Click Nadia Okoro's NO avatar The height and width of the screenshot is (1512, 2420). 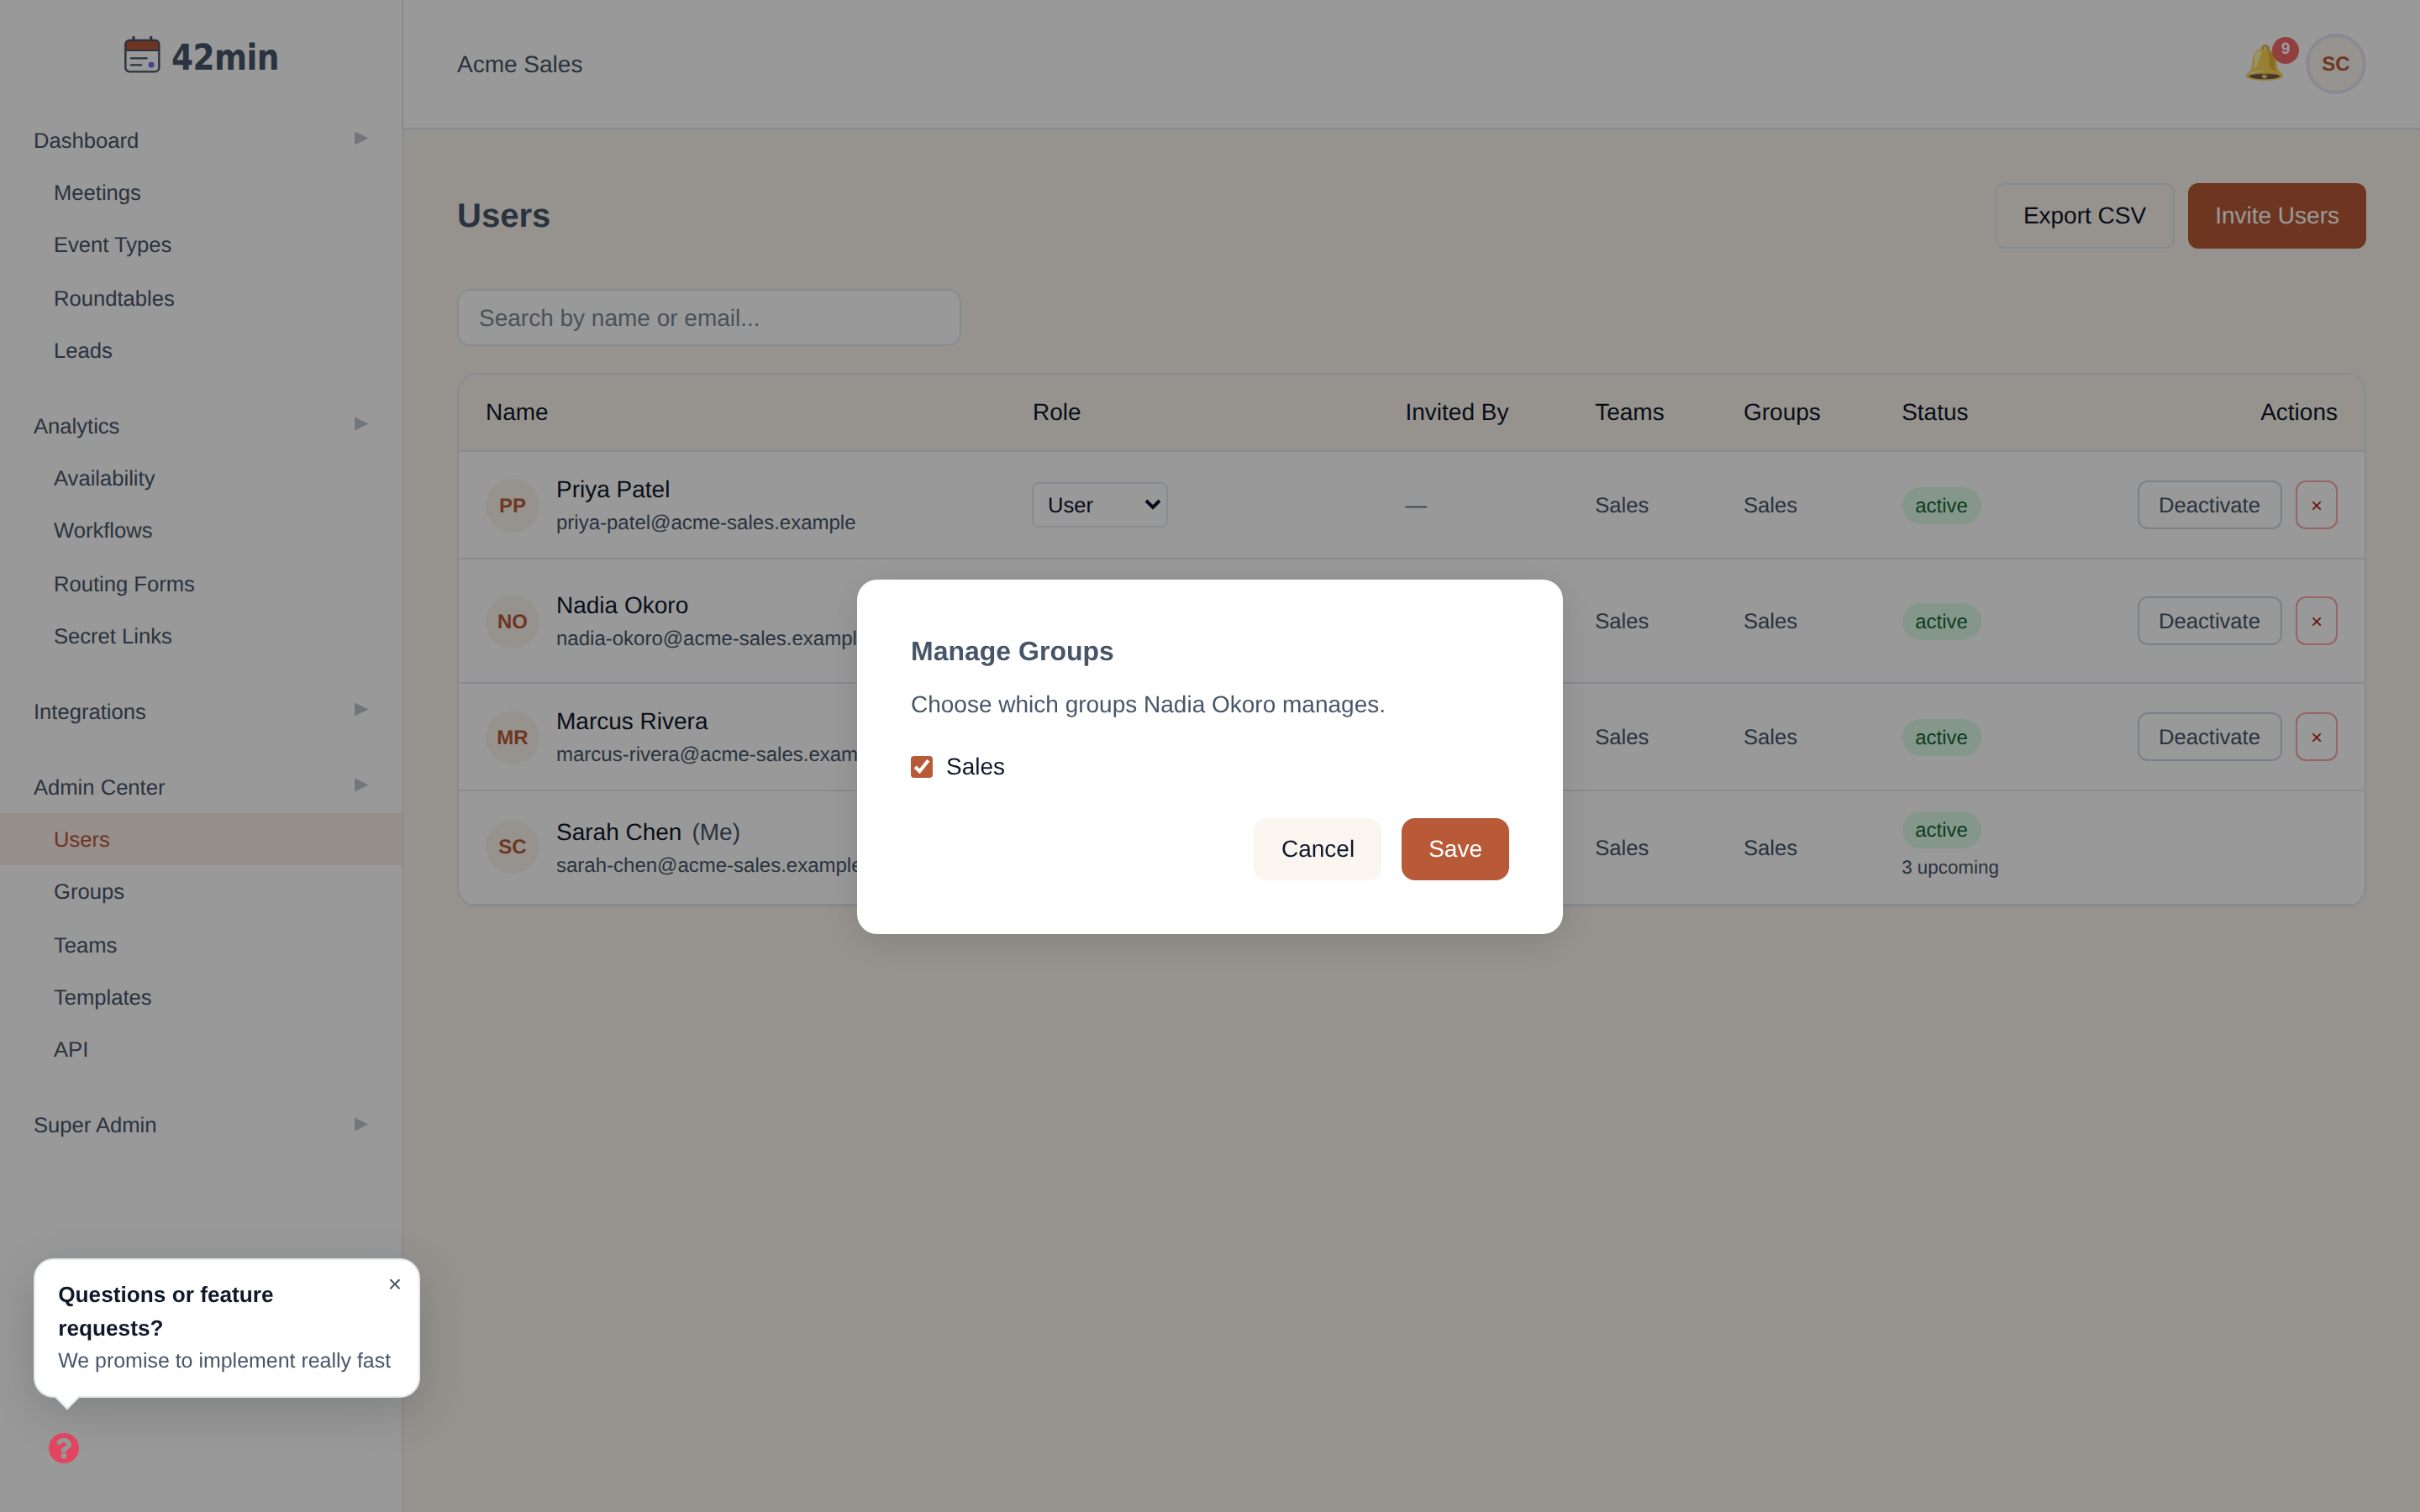click(512, 621)
